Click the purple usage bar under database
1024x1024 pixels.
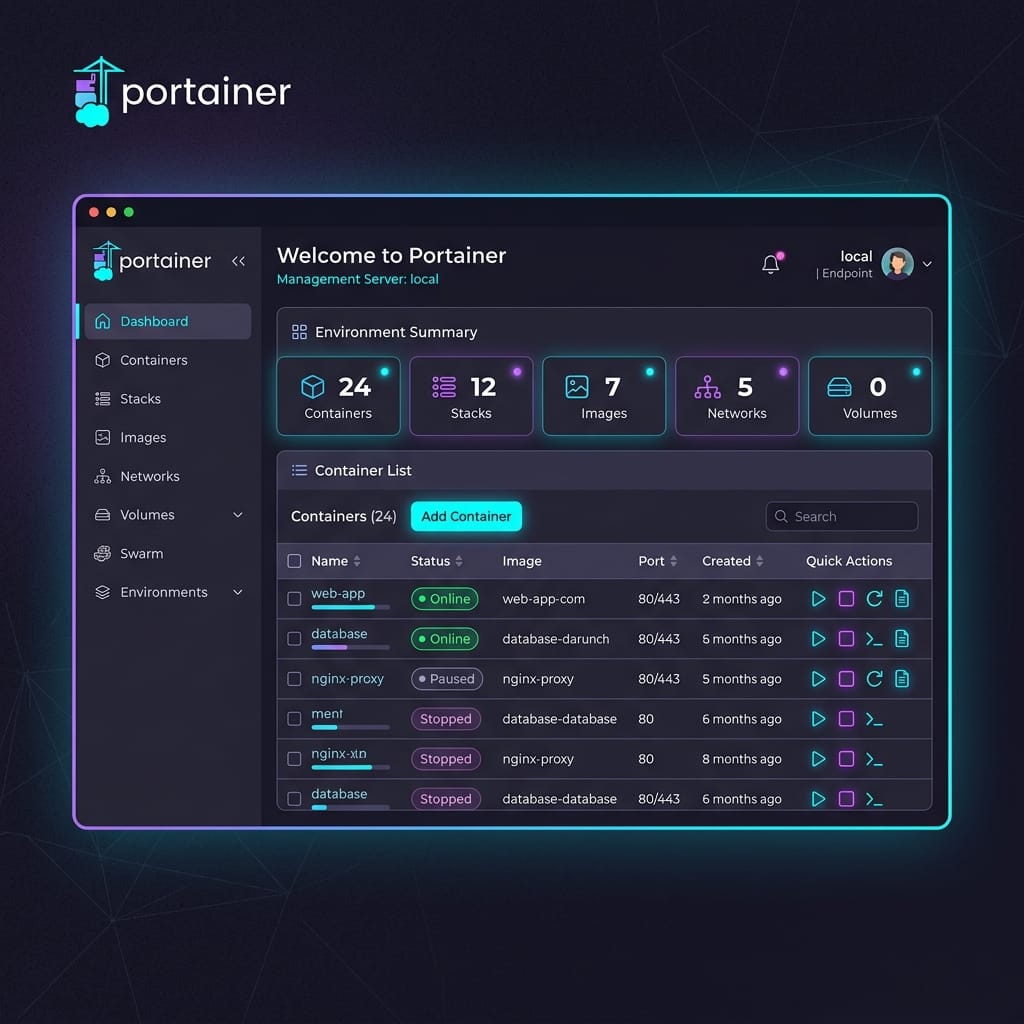point(350,648)
